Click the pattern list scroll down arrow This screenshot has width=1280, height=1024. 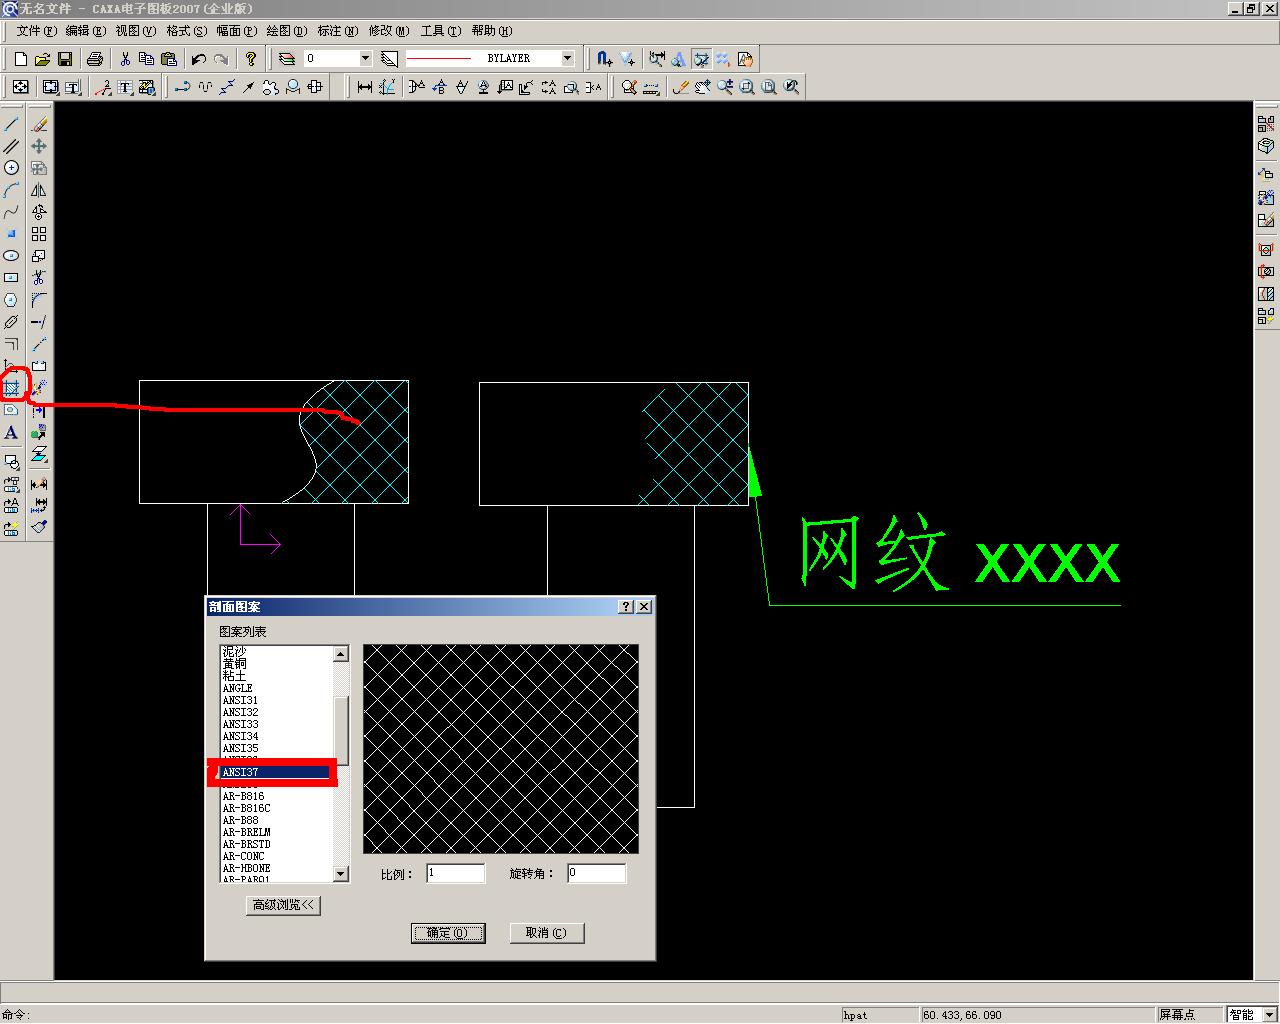341,874
